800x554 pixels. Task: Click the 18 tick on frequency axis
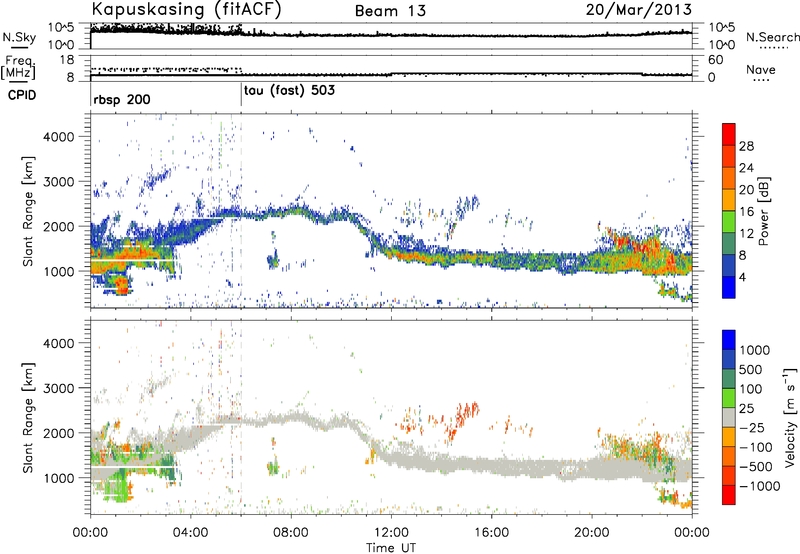click(66, 60)
